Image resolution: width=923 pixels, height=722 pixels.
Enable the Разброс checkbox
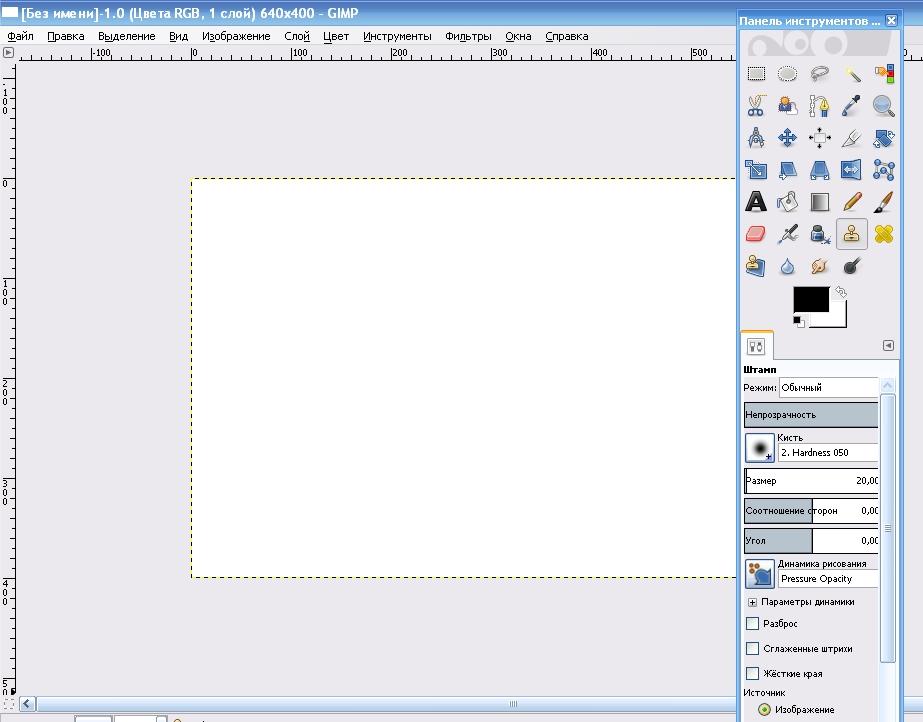(x=753, y=624)
